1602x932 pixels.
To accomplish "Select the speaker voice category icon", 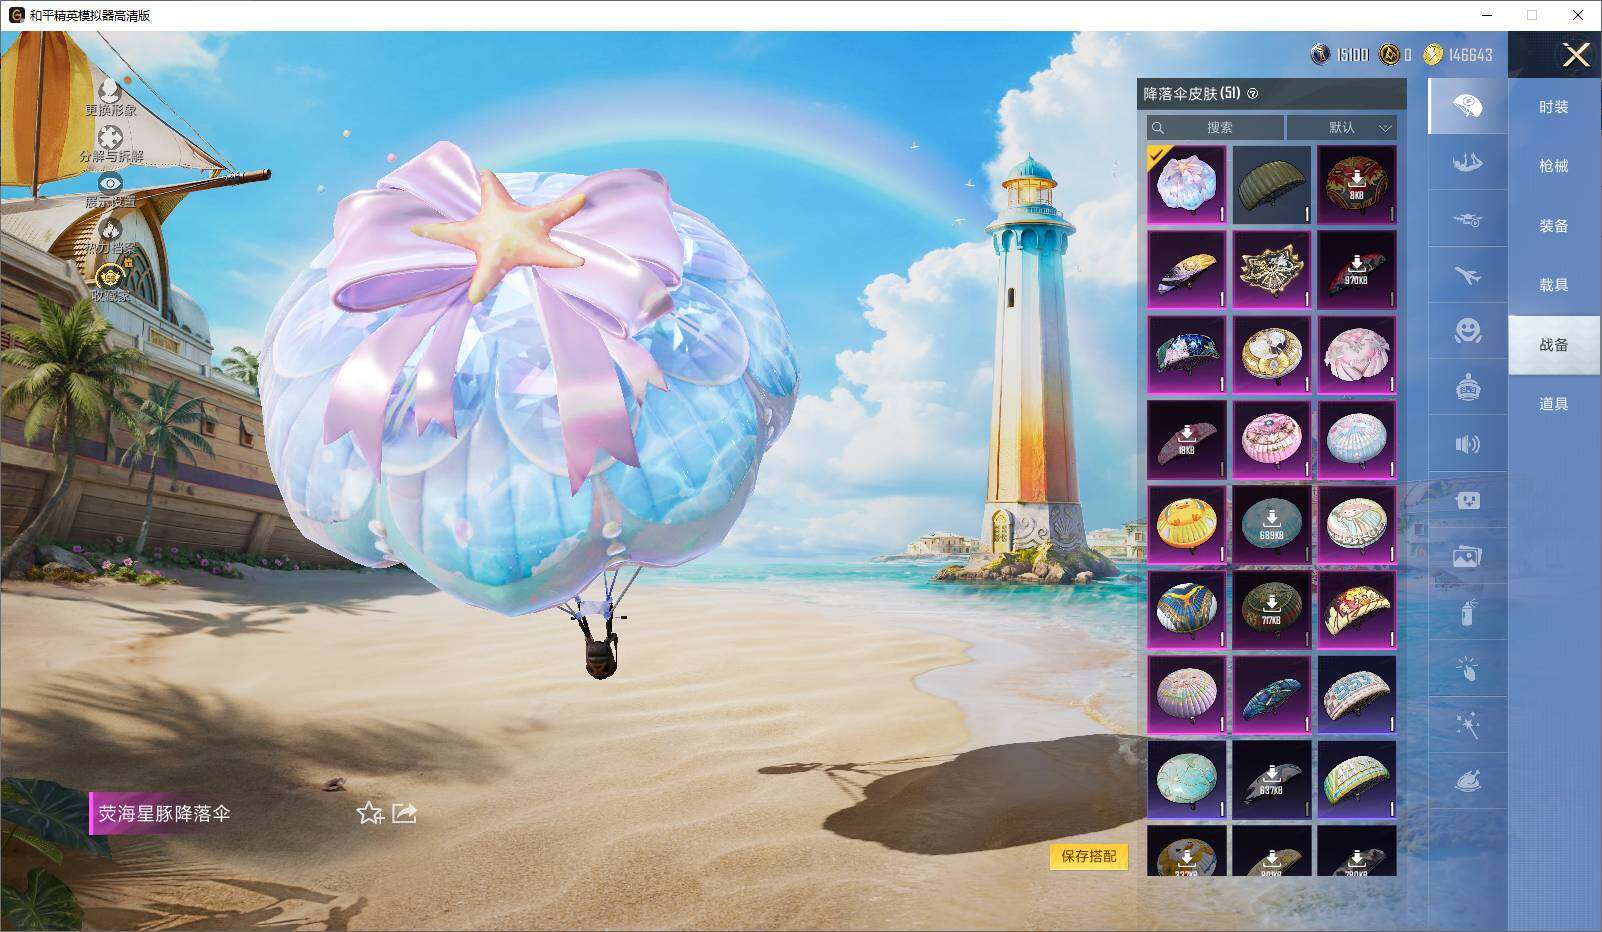I will pos(1467,444).
